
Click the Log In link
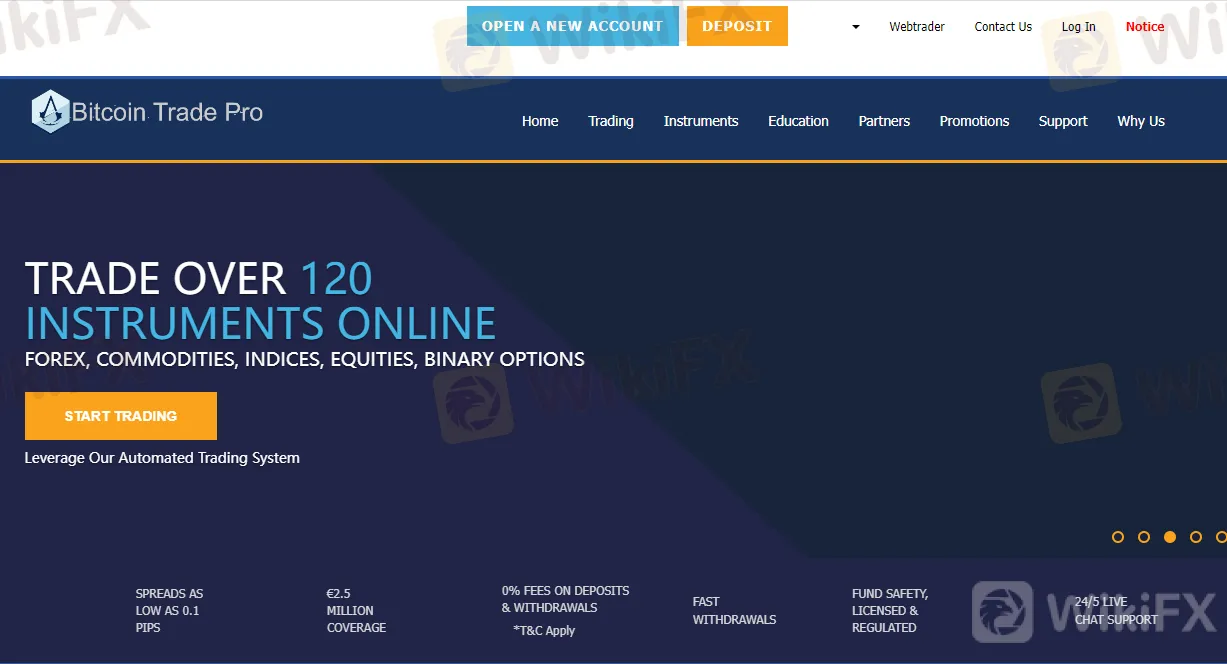pyautogui.click(x=1078, y=27)
